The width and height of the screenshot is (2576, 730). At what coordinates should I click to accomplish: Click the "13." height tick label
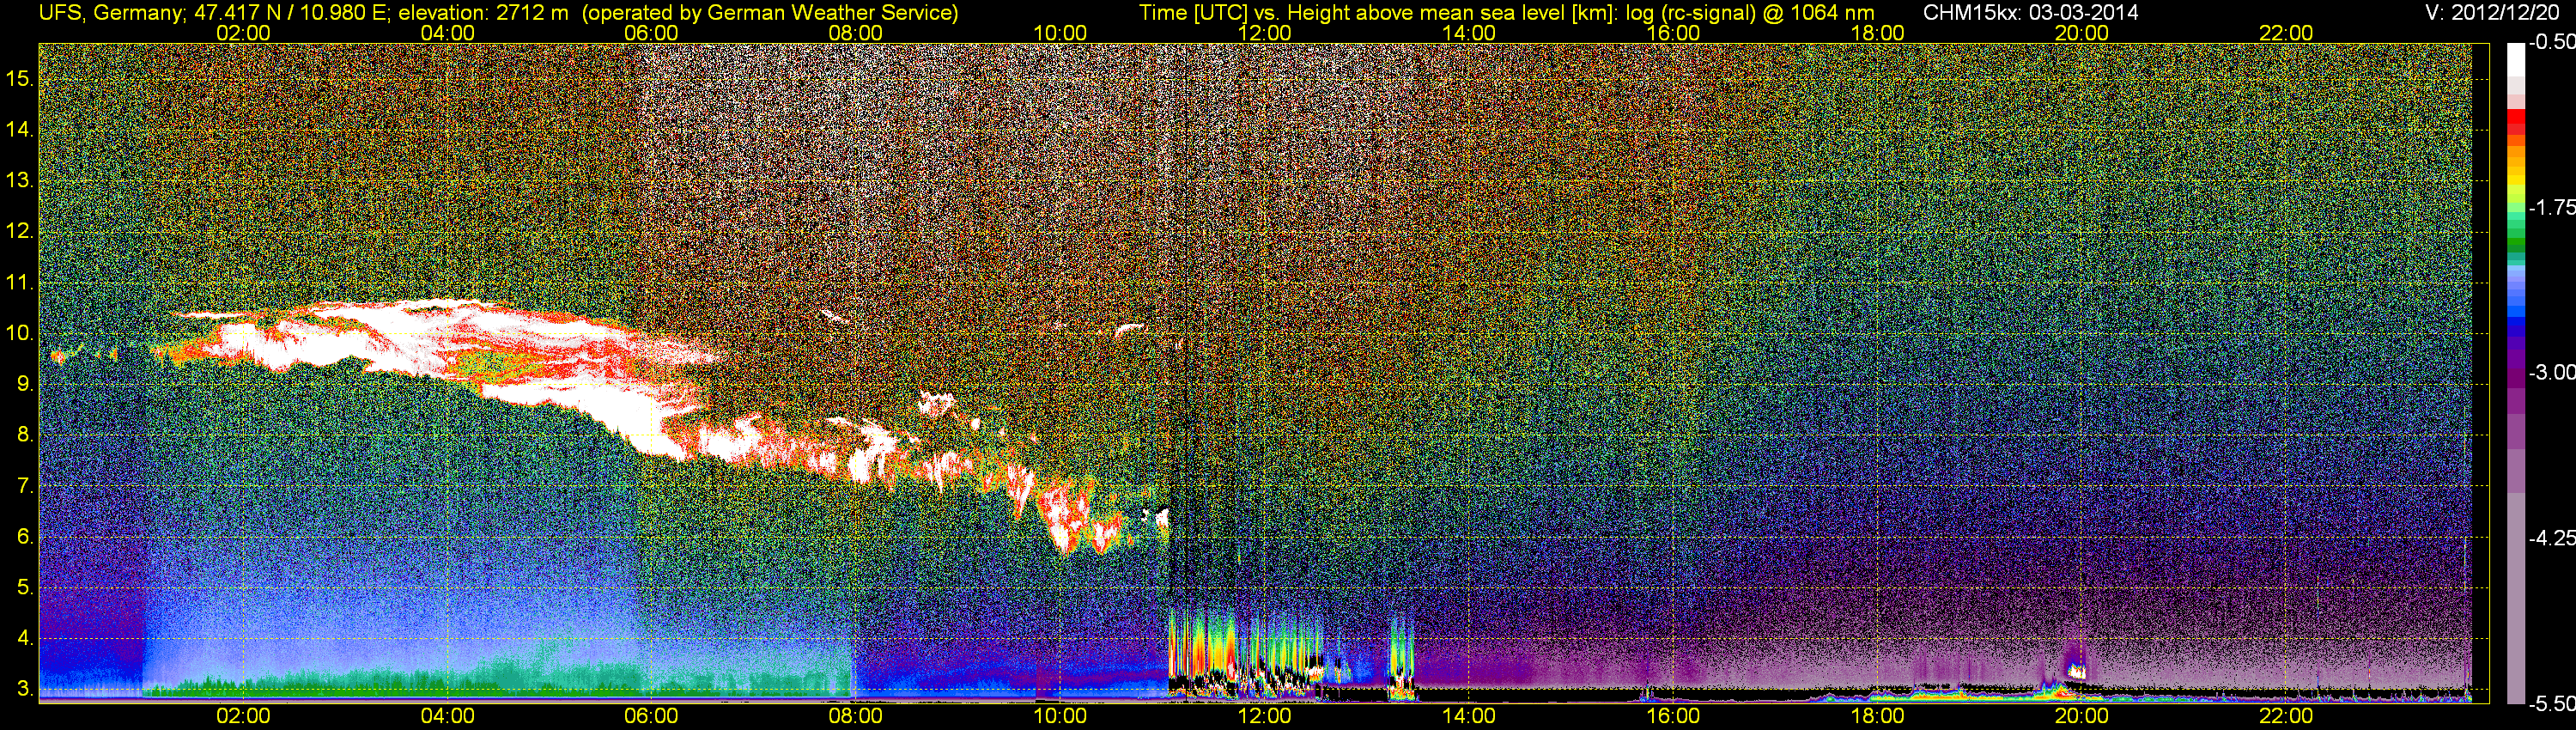coord(20,180)
